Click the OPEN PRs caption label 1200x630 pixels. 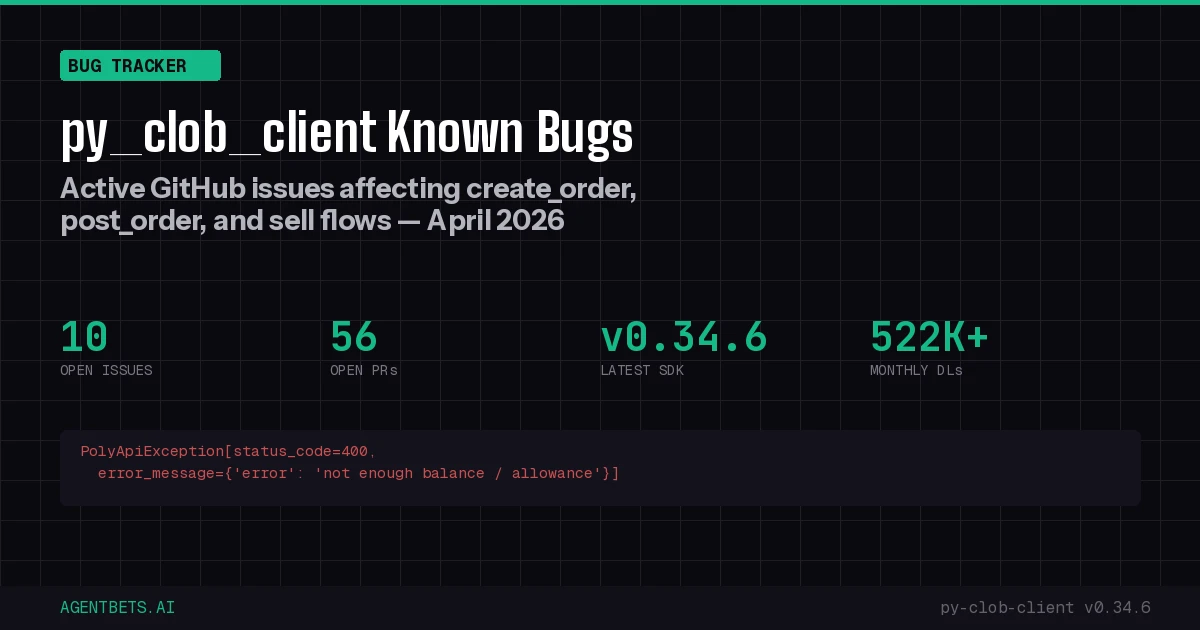point(364,370)
